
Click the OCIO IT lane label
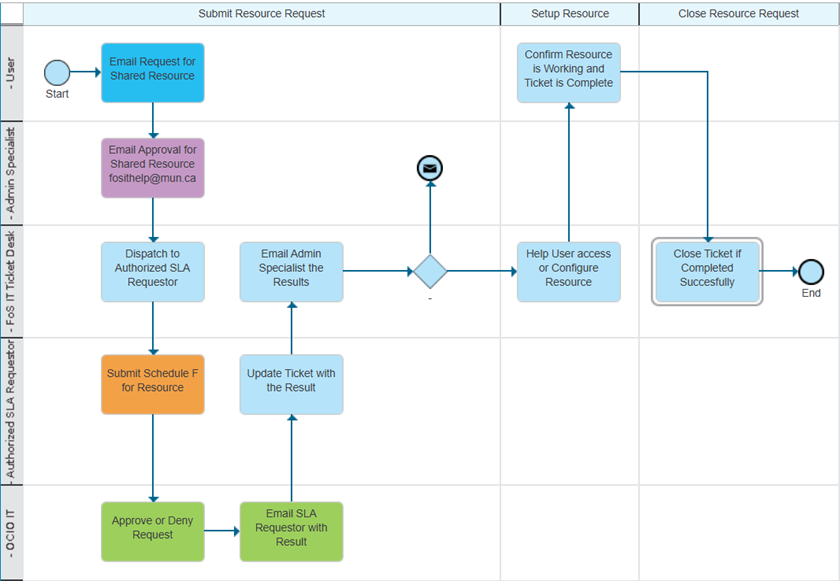11,531
